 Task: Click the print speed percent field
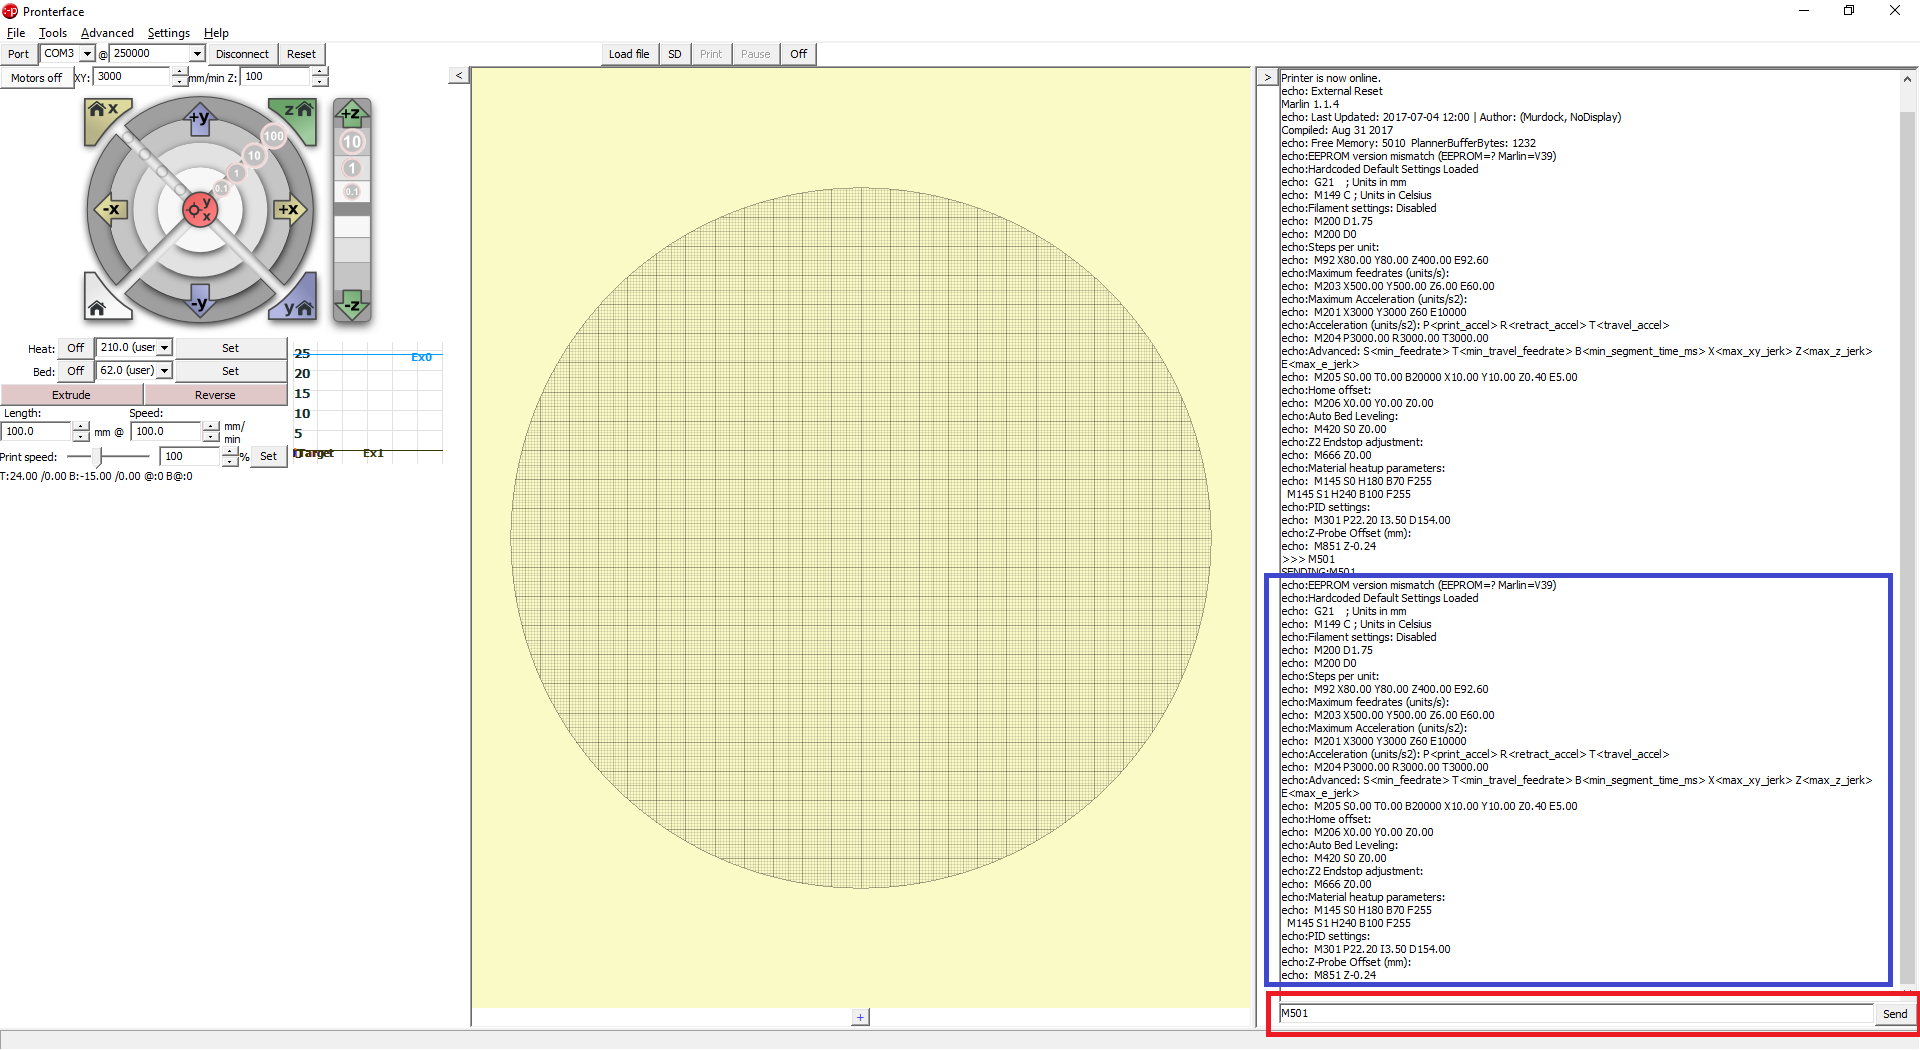tap(191, 457)
